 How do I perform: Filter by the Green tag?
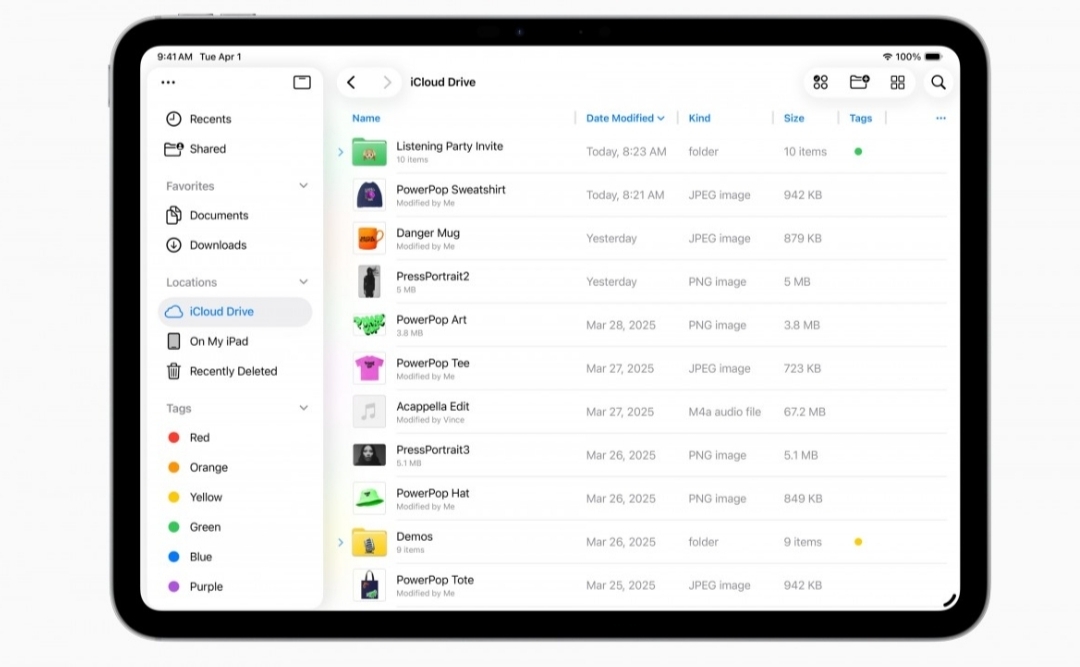pos(234,527)
